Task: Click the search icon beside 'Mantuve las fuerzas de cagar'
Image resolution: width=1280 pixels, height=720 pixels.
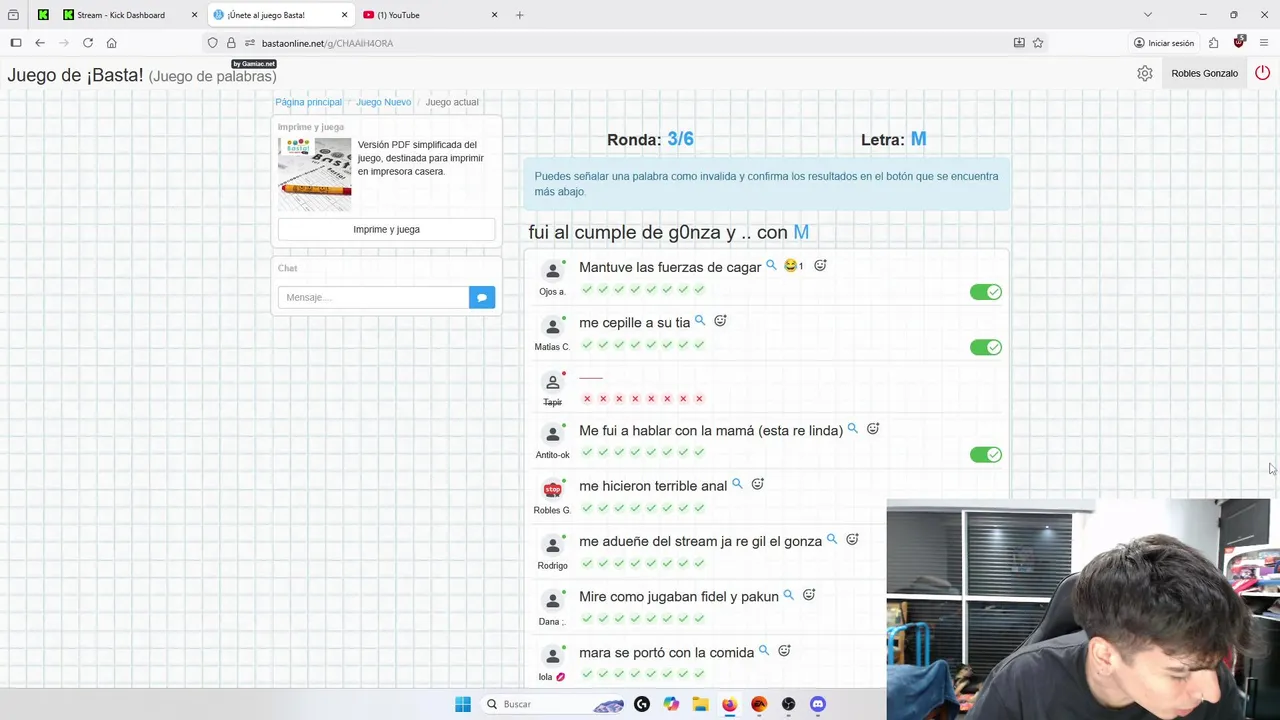Action: pos(771,265)
